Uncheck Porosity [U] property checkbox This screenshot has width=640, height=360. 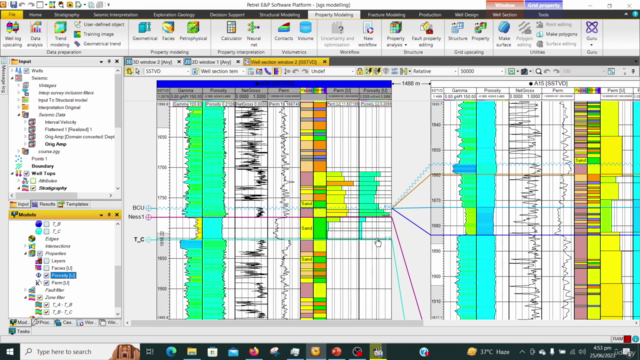tap(47, 276)
